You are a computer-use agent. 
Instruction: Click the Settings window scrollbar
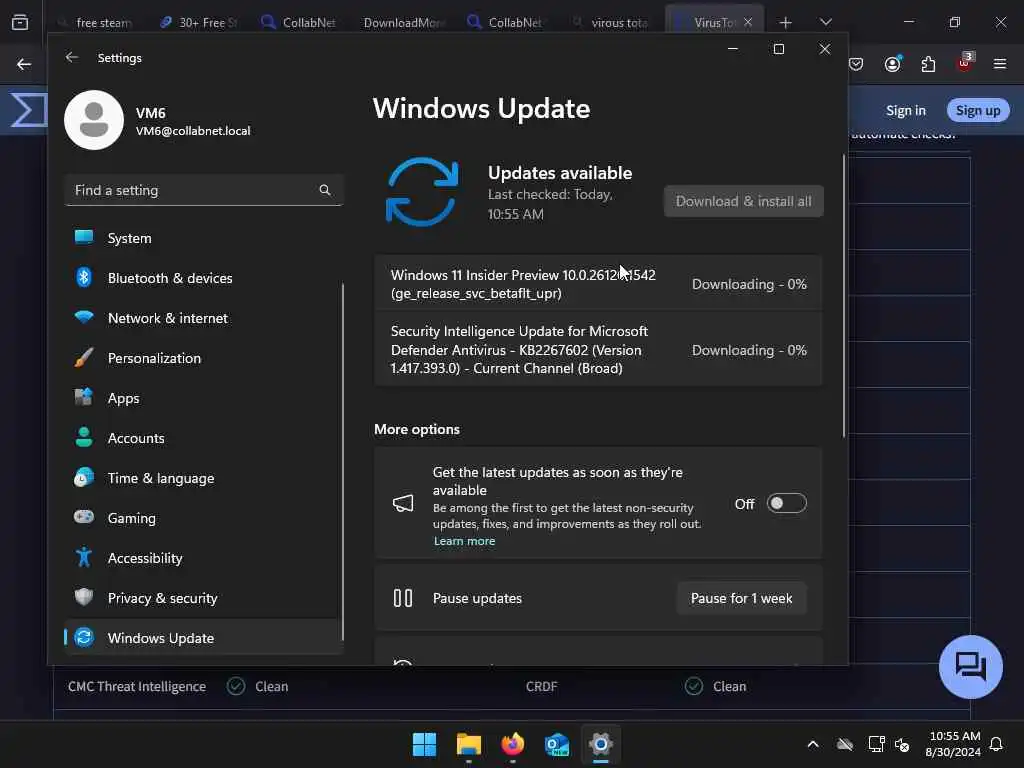click(844, 296)
